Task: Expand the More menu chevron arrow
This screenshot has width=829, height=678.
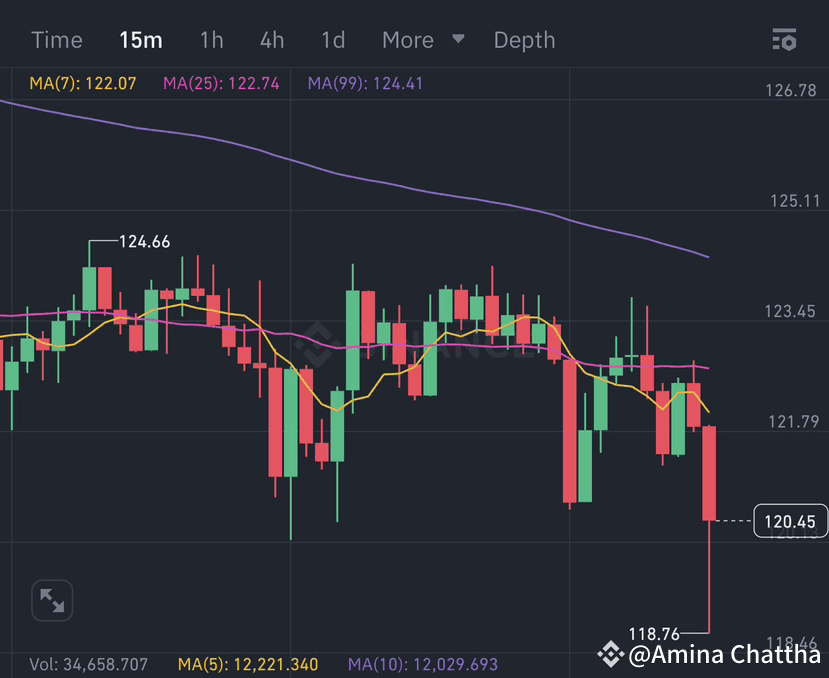Action: 458,42
